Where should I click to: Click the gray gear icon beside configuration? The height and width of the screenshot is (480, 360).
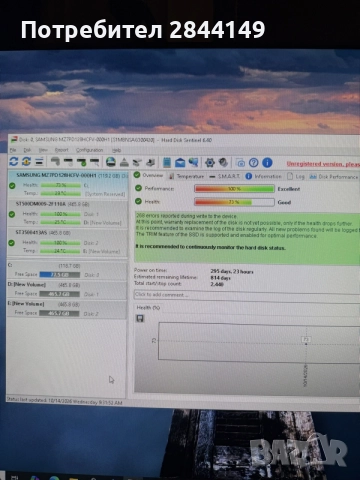pos(223,163)
